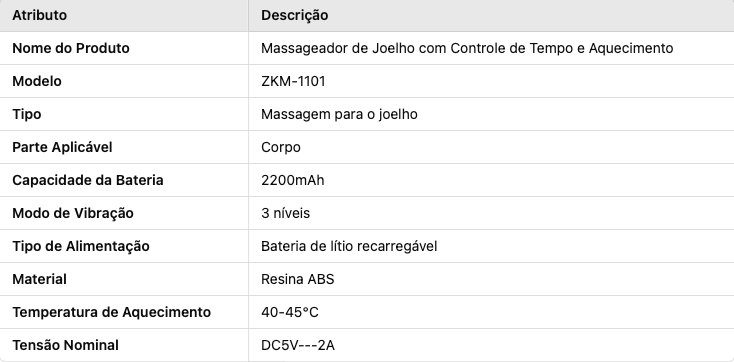734x362 pixels.
Task: Select the Capacidade da Bateria label
Action: point(88,180)
